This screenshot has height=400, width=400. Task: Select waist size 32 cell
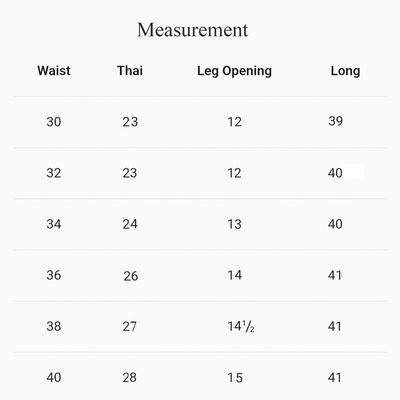(x=54, y=173)
